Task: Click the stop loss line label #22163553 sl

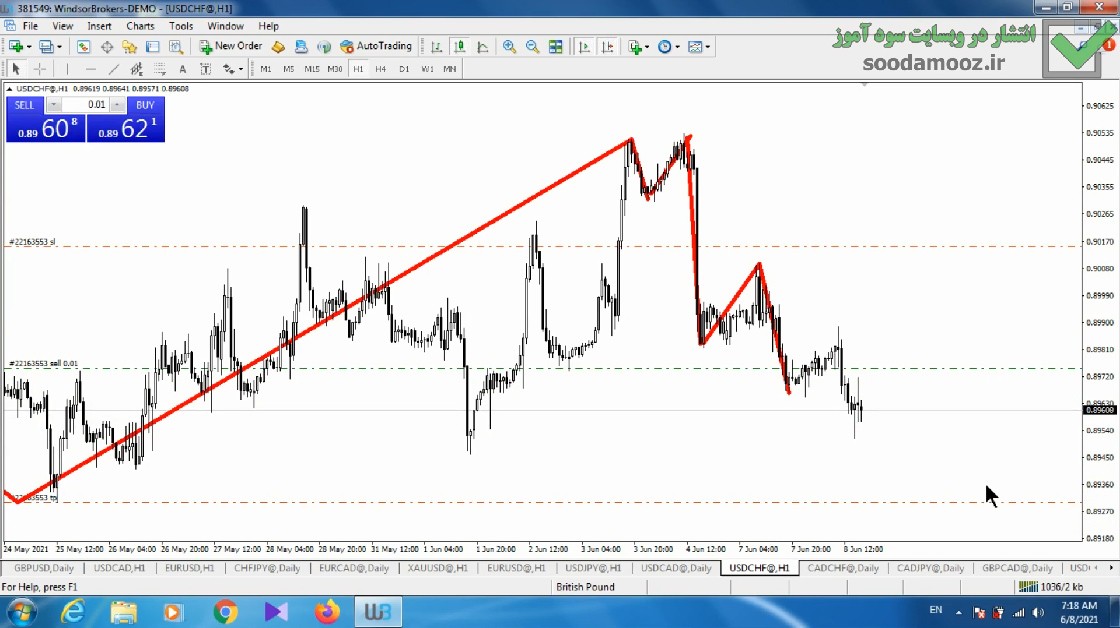Action: [x=32, y=241]
